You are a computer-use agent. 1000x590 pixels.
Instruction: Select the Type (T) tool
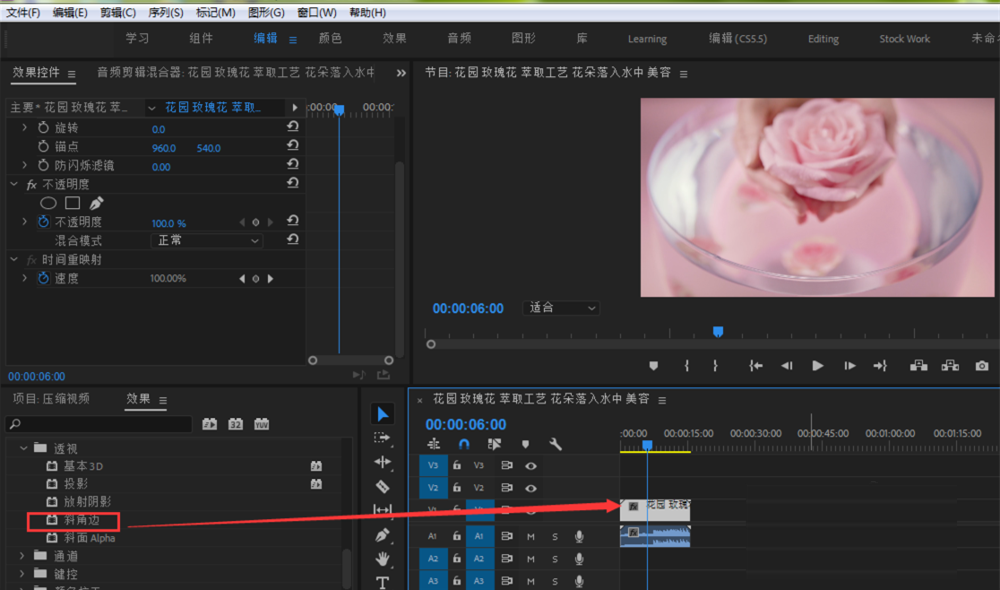tap(382, 582)
